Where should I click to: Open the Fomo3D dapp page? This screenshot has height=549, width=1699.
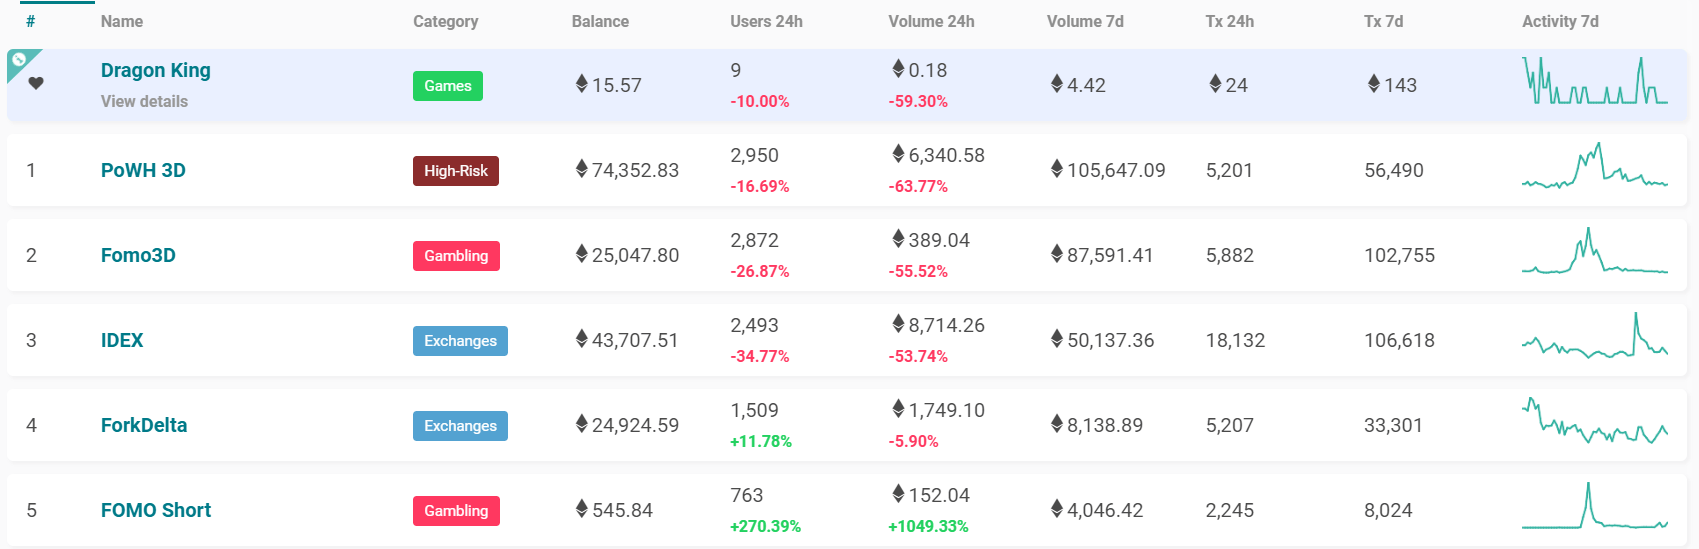[138, 255]
